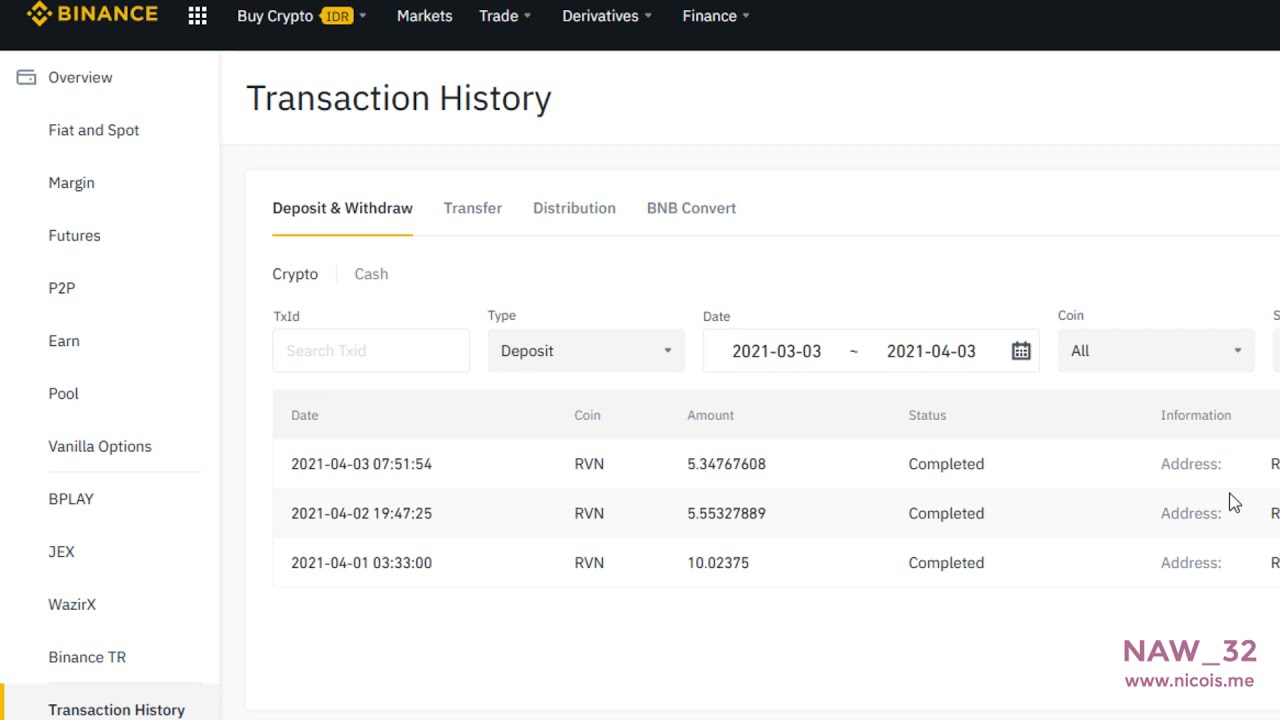Switch to the BNB Convert tab
The image size is (1280, 720).
[691, 208]
